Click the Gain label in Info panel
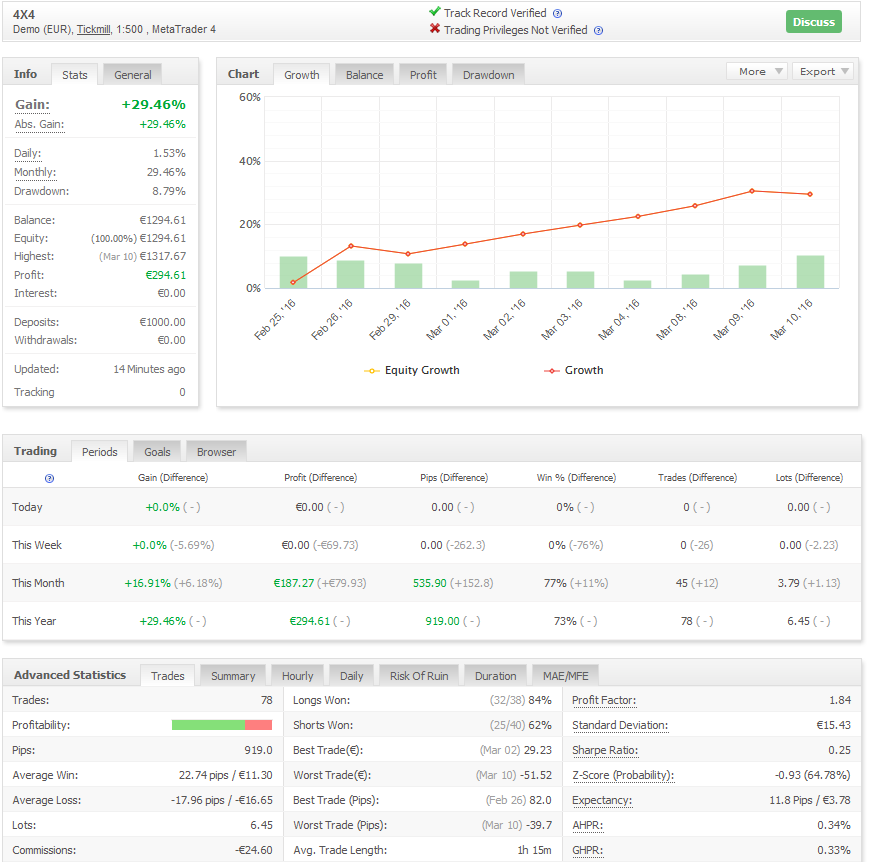The image size is (879, 862). point(33,105)
